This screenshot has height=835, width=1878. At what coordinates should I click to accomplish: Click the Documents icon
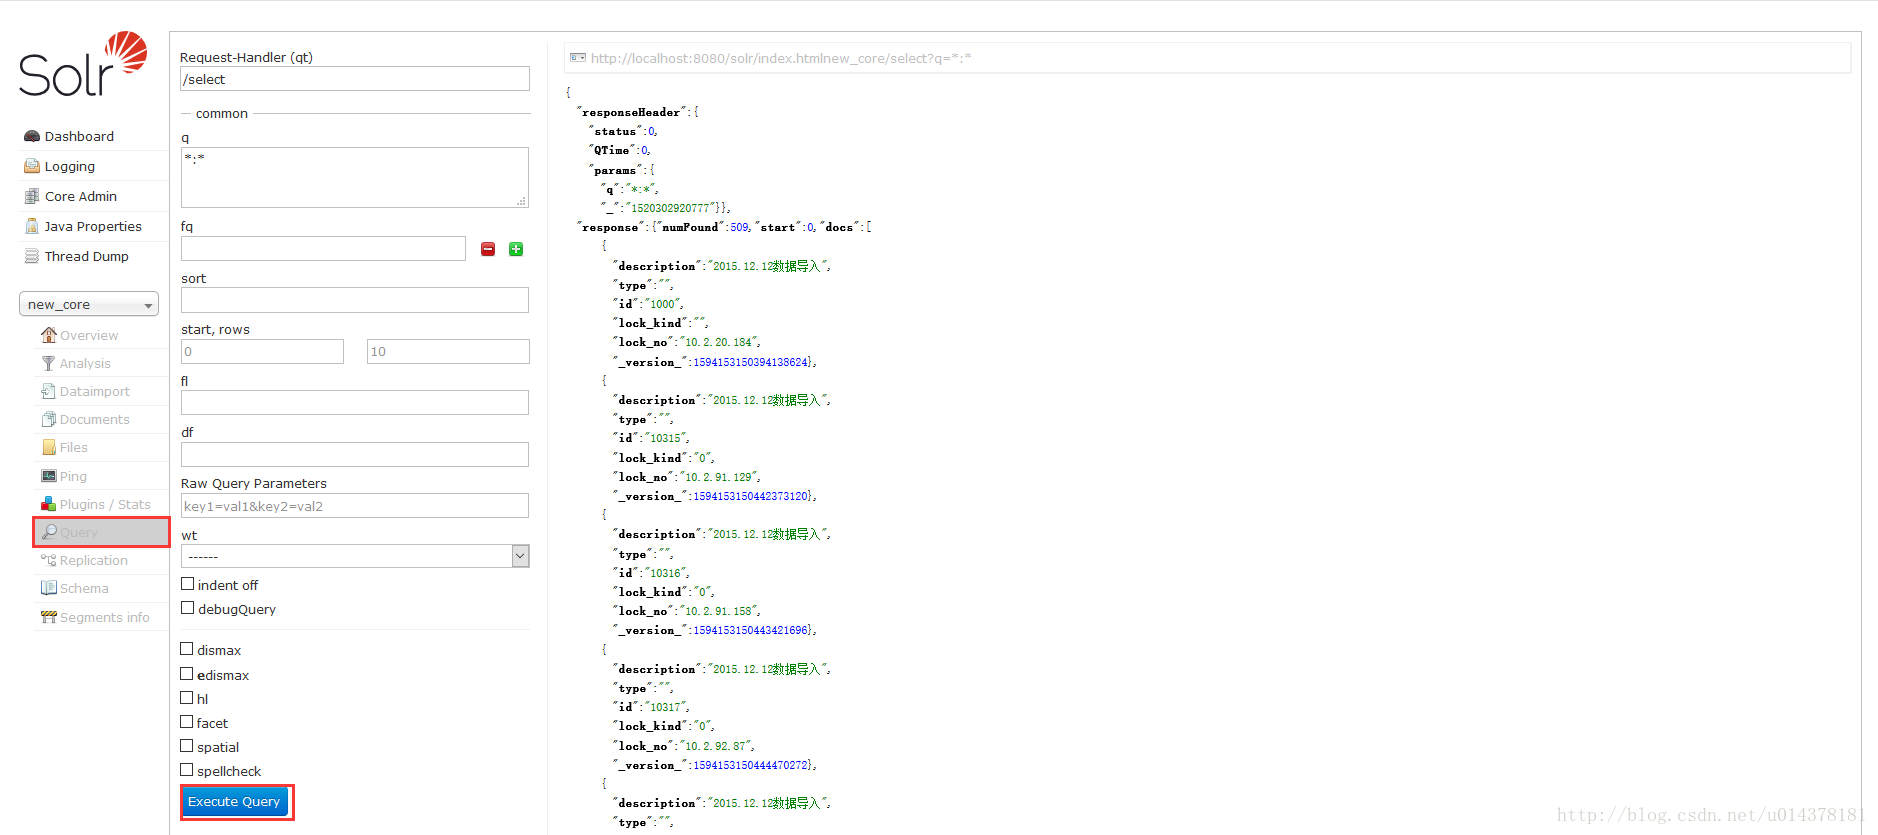pyautogui.click(x=48, y=419)
